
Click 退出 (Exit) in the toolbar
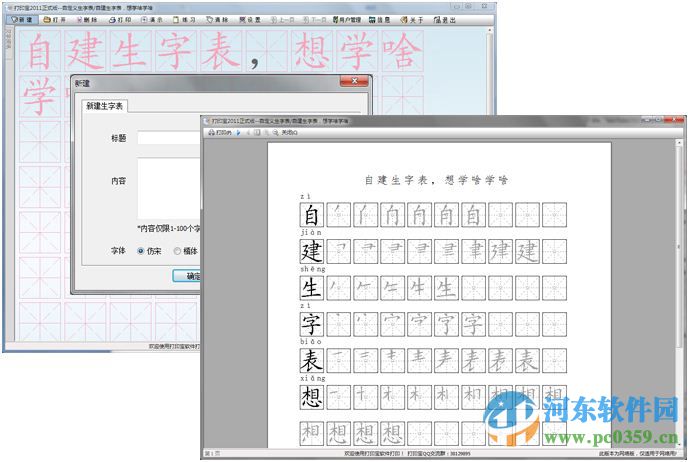[445, 20]
